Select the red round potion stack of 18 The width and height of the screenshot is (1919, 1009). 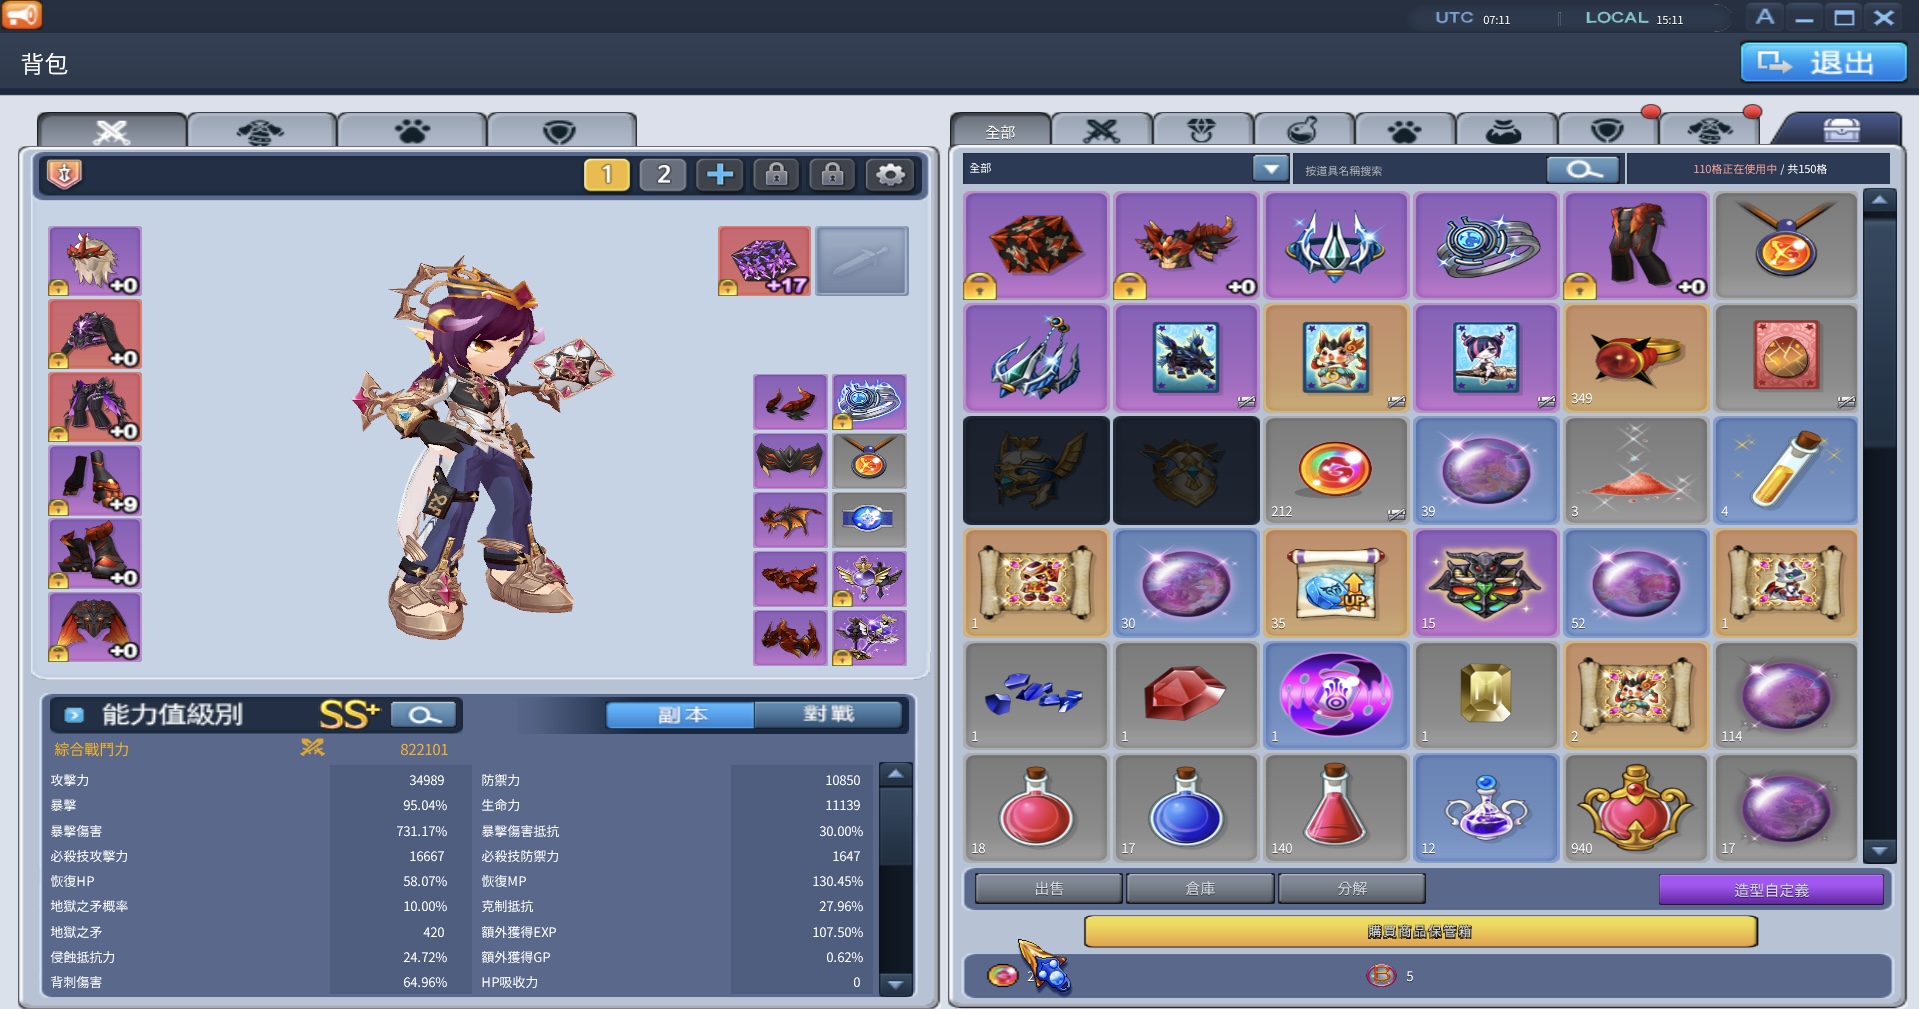pos(1036,808)
